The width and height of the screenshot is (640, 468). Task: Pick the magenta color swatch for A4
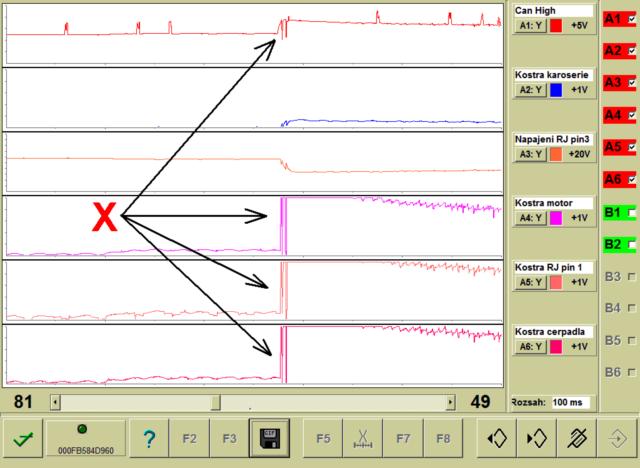pyautogui.click(x=556, y=218)
